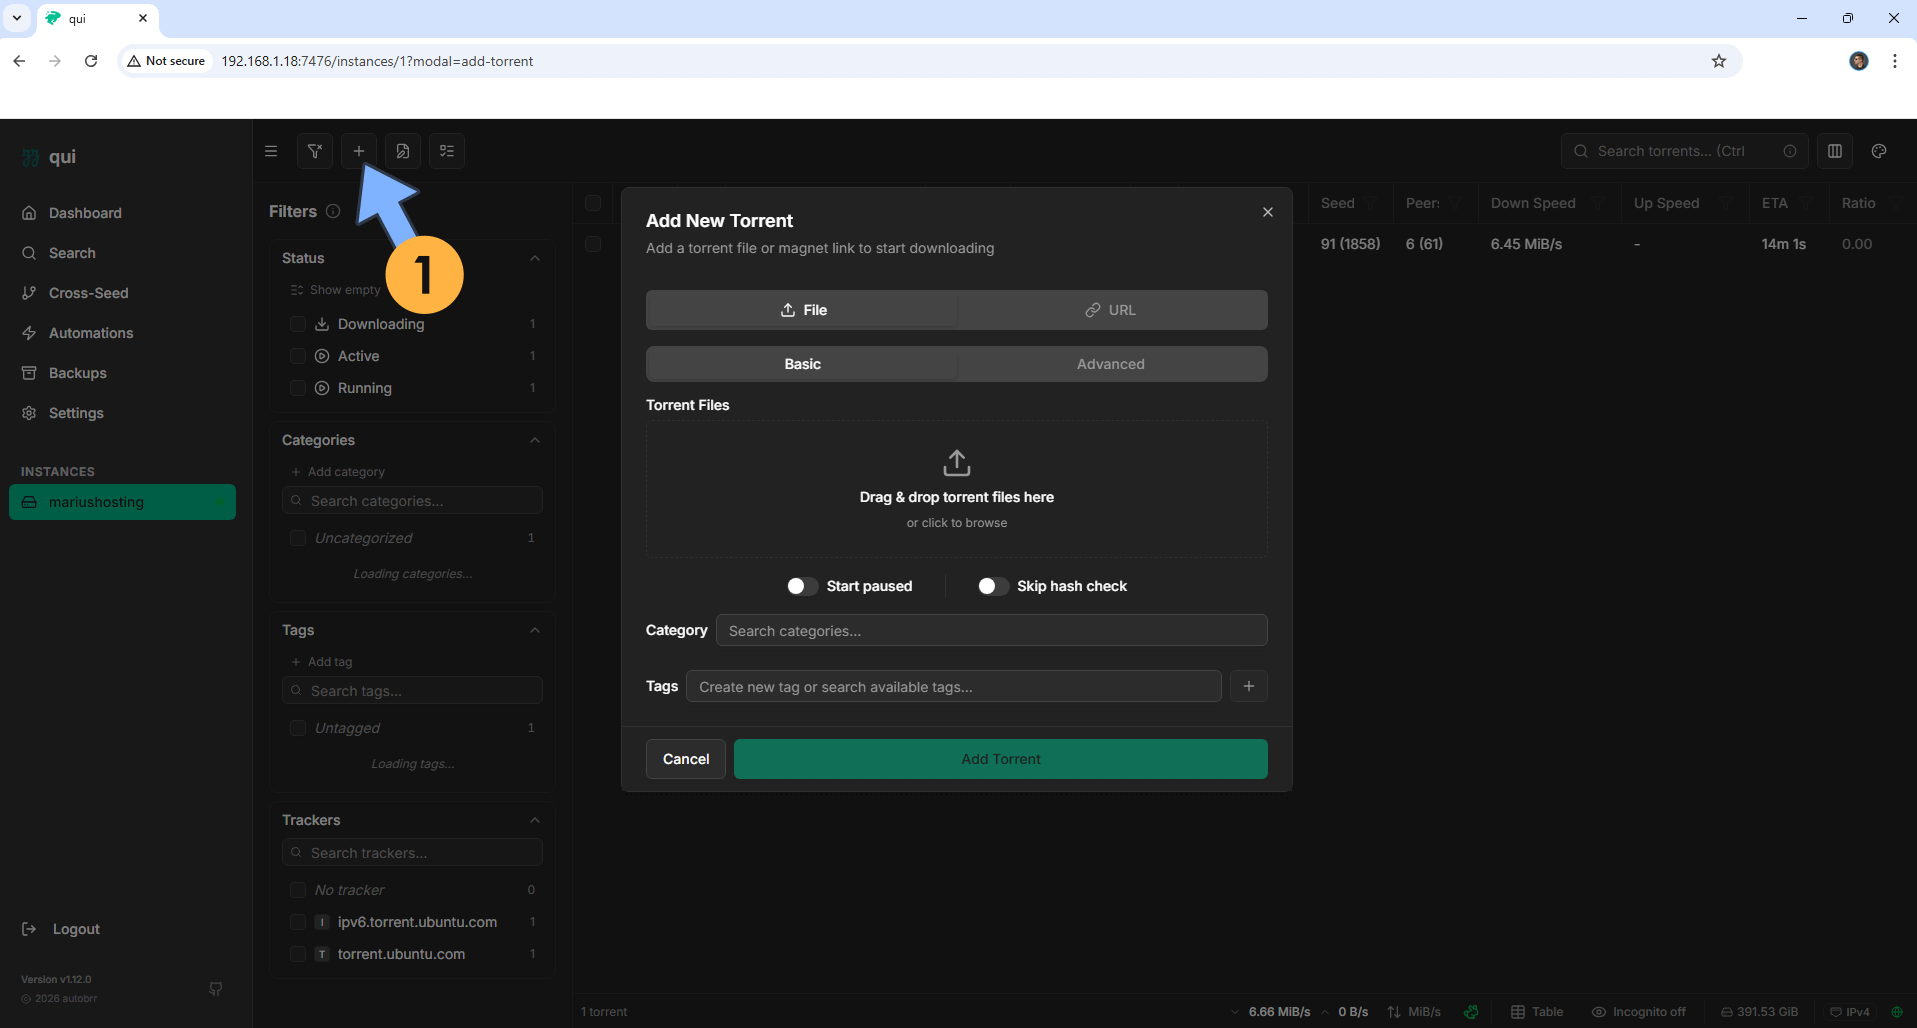Click the filter funnel toolbar icon
1917x1028 pixels.
[x=315, y=151]
